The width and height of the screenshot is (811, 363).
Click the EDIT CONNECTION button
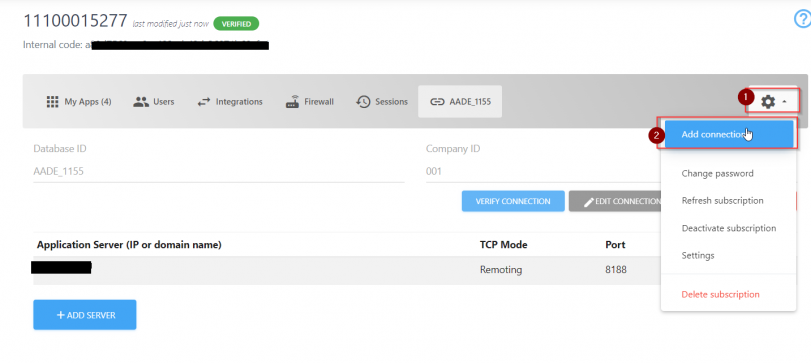pyautogui.click(x=615, y=201)
